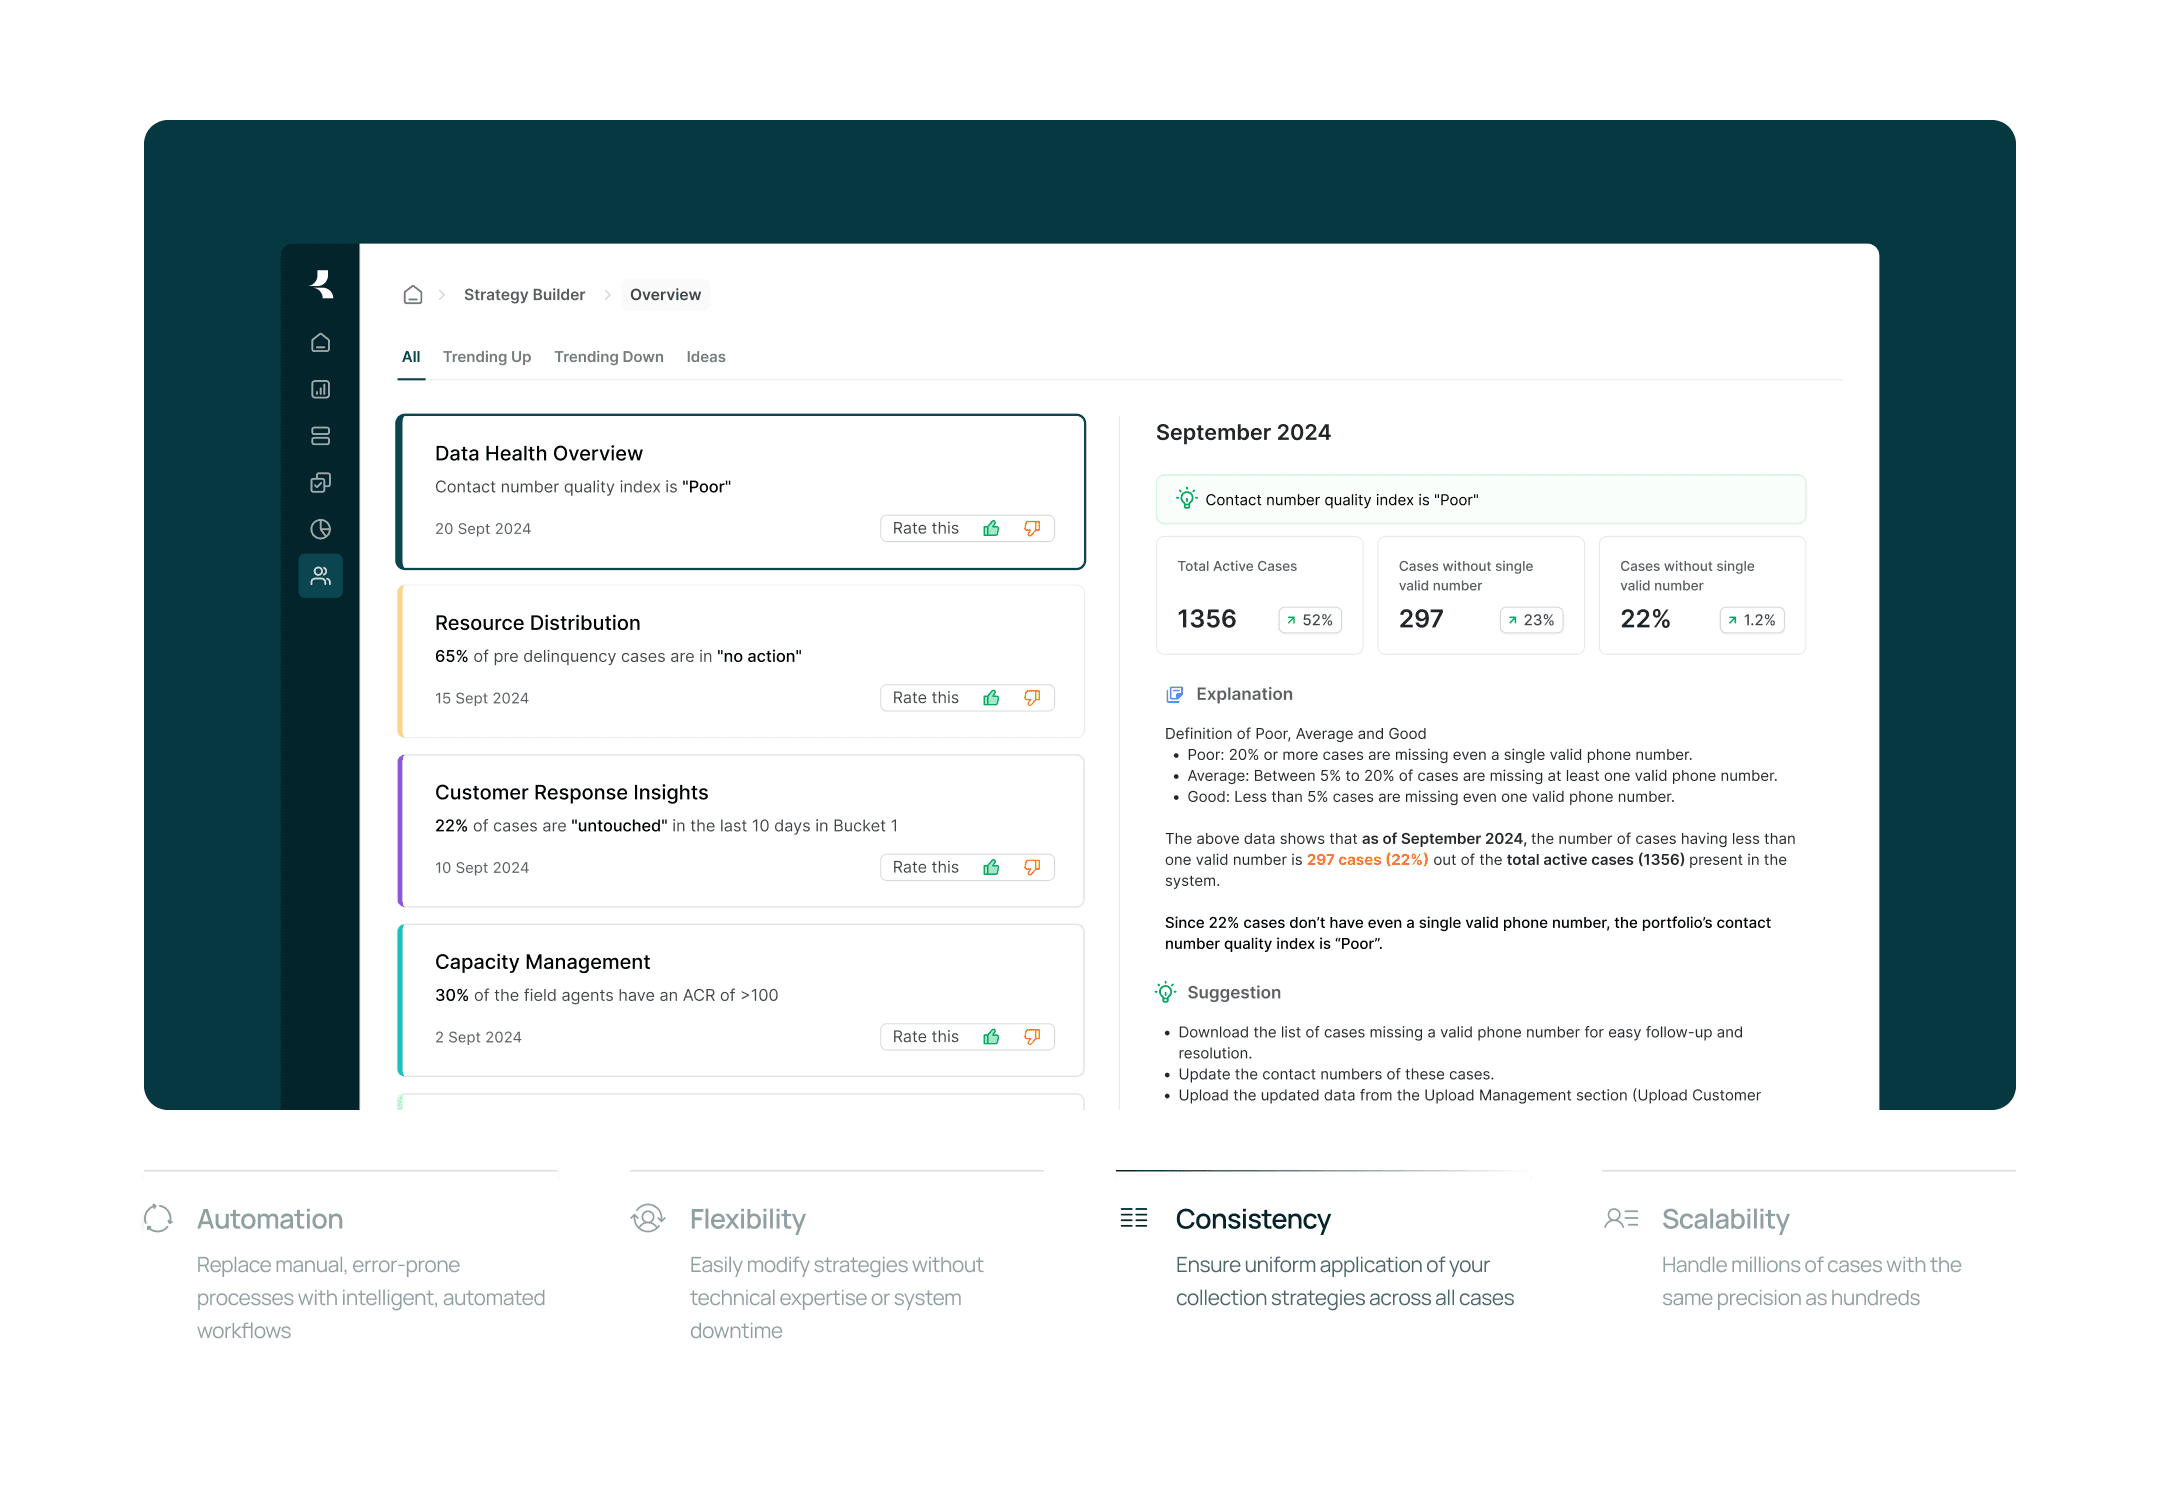This screenshot has height=1503, width=2160.
Task: Select the Automation feature section
Action: point(269,1219)
